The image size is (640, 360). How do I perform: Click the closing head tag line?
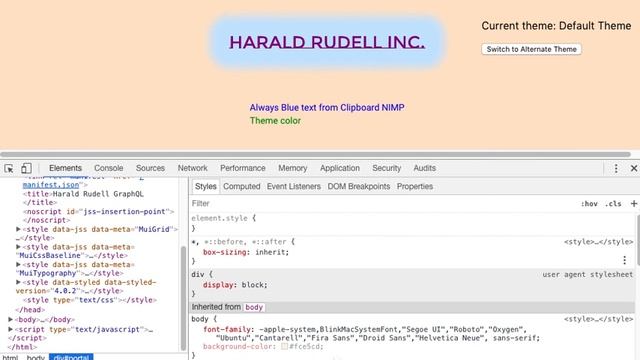point(30,310)
